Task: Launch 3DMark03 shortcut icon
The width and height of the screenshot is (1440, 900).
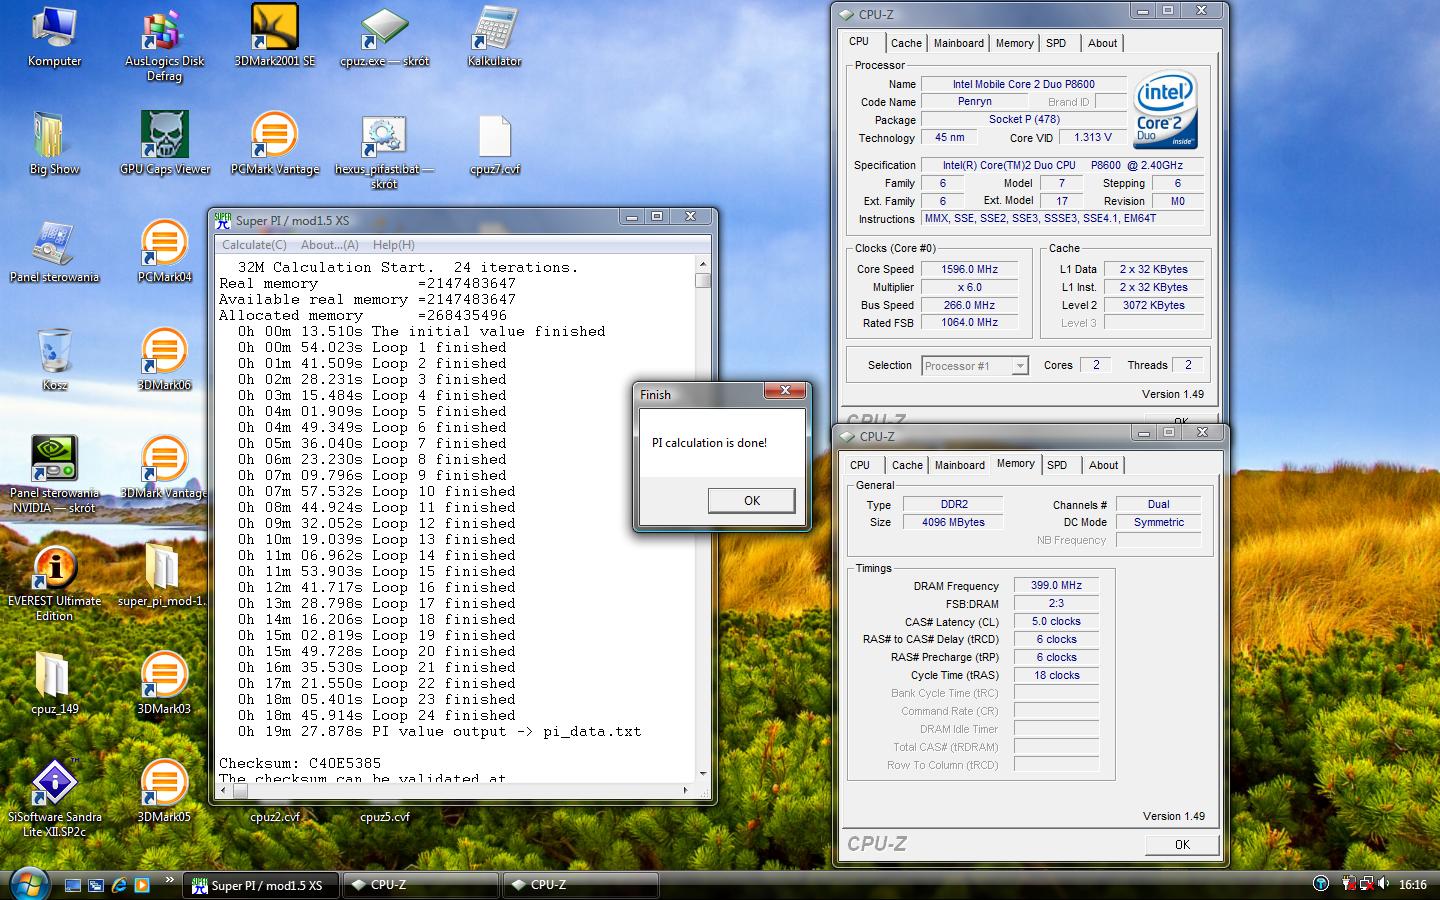Action: (x=164, y=684)
